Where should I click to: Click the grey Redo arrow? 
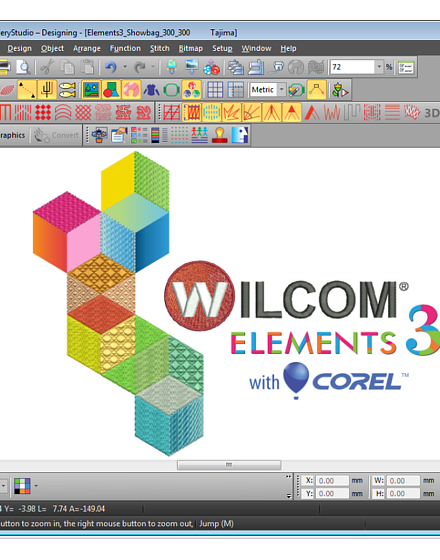coord(140,67)
